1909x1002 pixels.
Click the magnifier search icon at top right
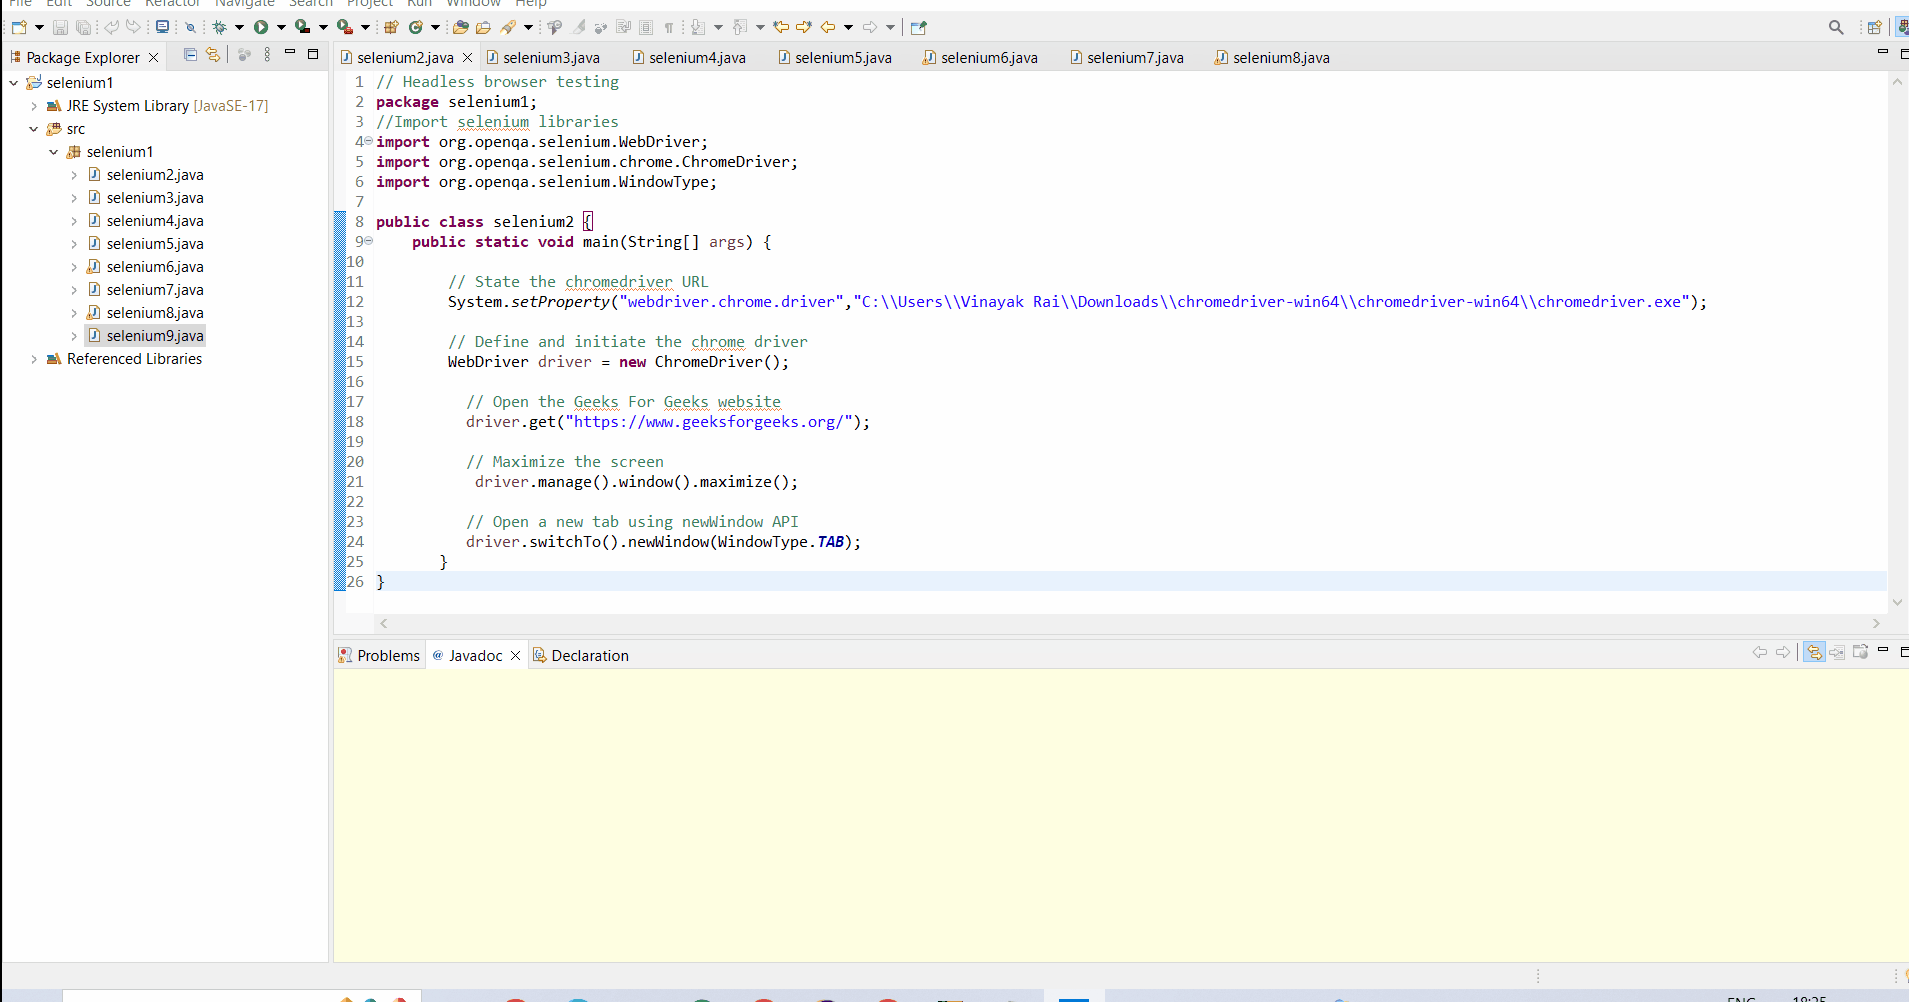1836,27
